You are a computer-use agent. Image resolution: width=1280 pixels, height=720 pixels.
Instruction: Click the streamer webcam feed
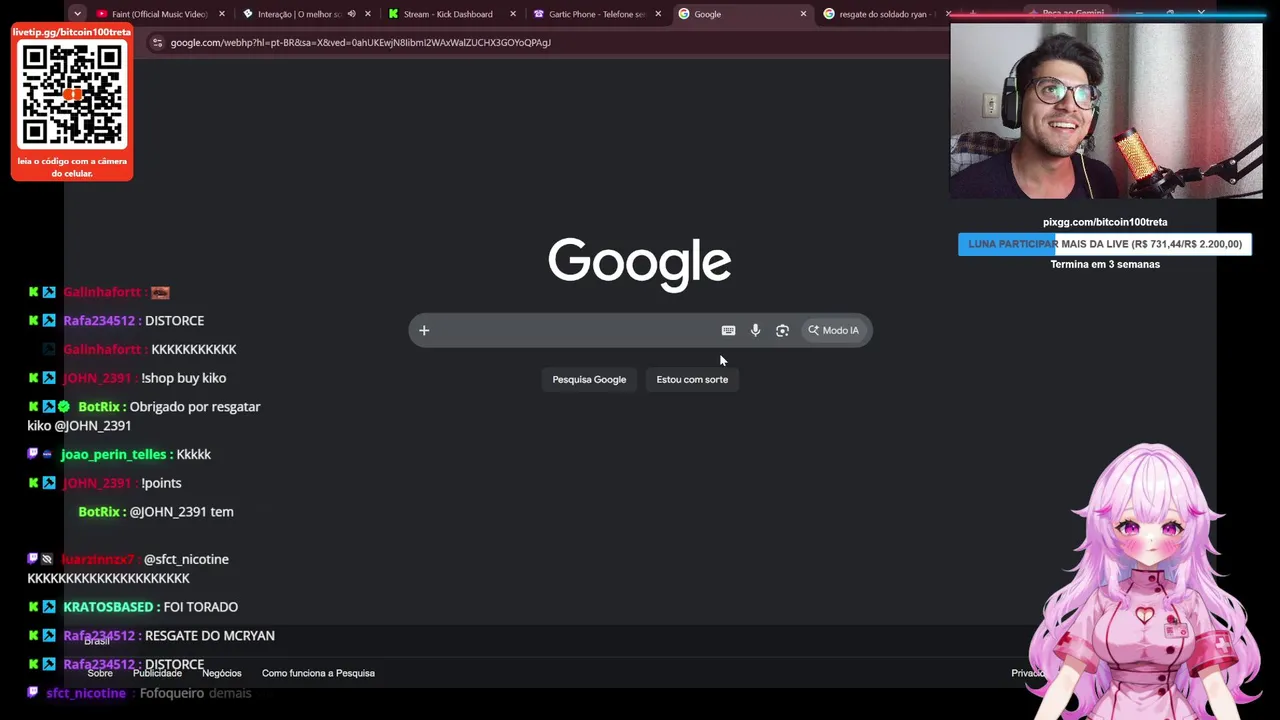[1106, 110]
